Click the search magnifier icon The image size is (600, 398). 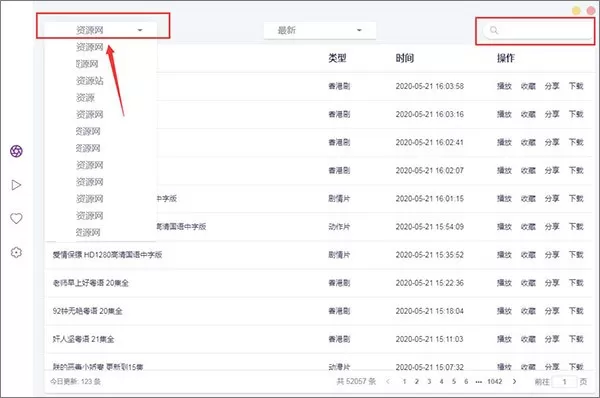(x=494, y=30)
